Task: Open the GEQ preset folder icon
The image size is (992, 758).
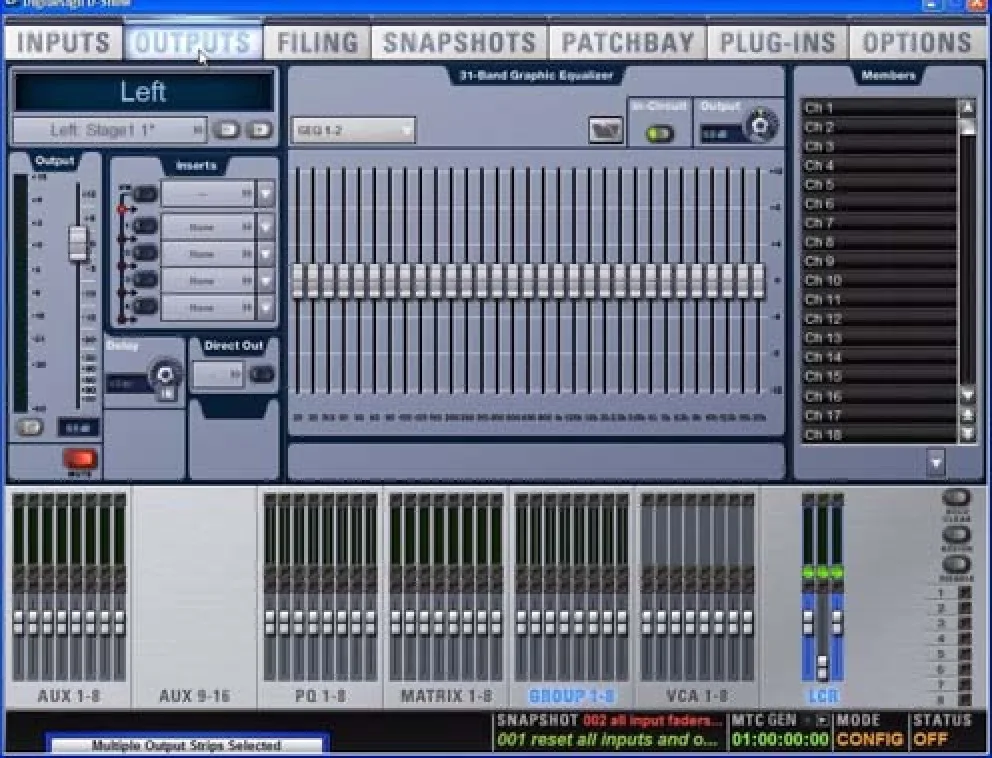Action: [x=605, y=130]
